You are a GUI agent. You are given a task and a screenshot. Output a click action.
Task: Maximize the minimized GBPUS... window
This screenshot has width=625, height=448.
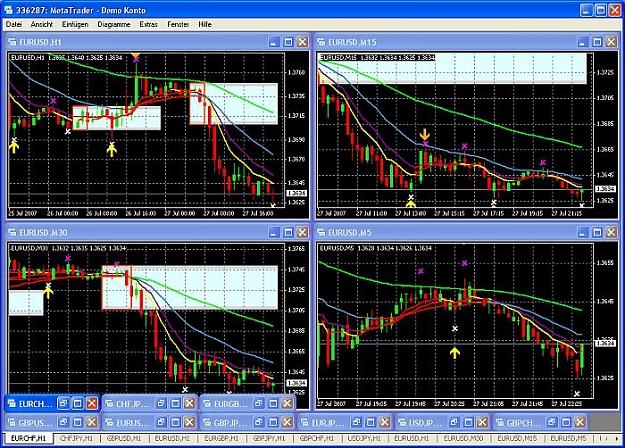coord(78,422)
